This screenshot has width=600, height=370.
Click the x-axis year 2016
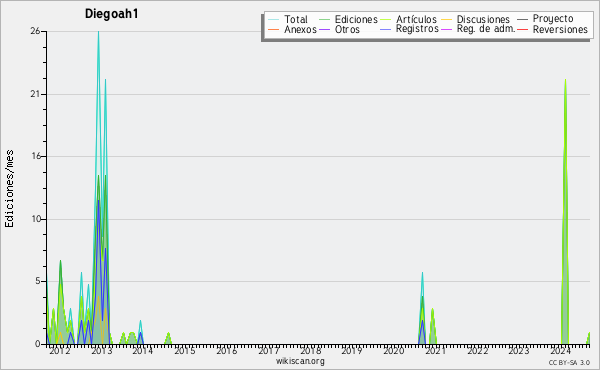point(227,351)
